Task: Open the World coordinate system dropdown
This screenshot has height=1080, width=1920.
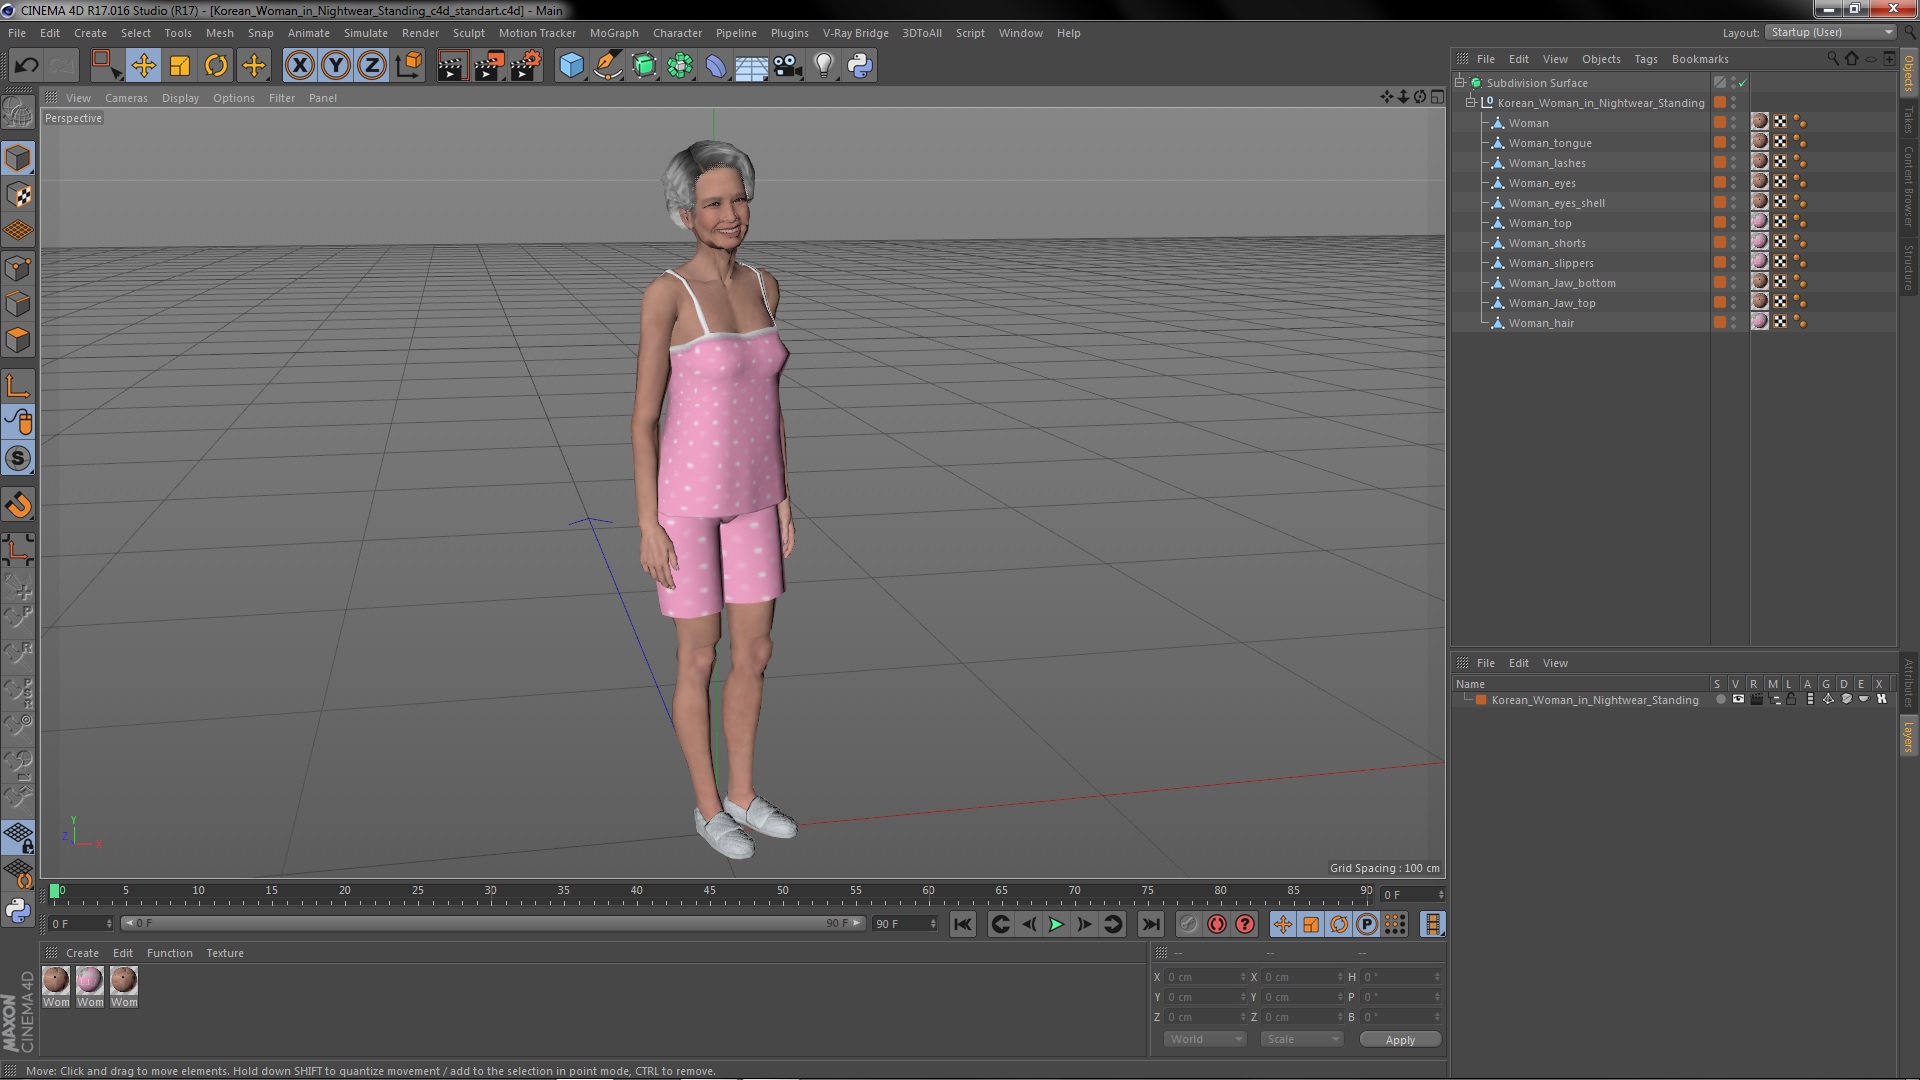Action: 1205,1039
